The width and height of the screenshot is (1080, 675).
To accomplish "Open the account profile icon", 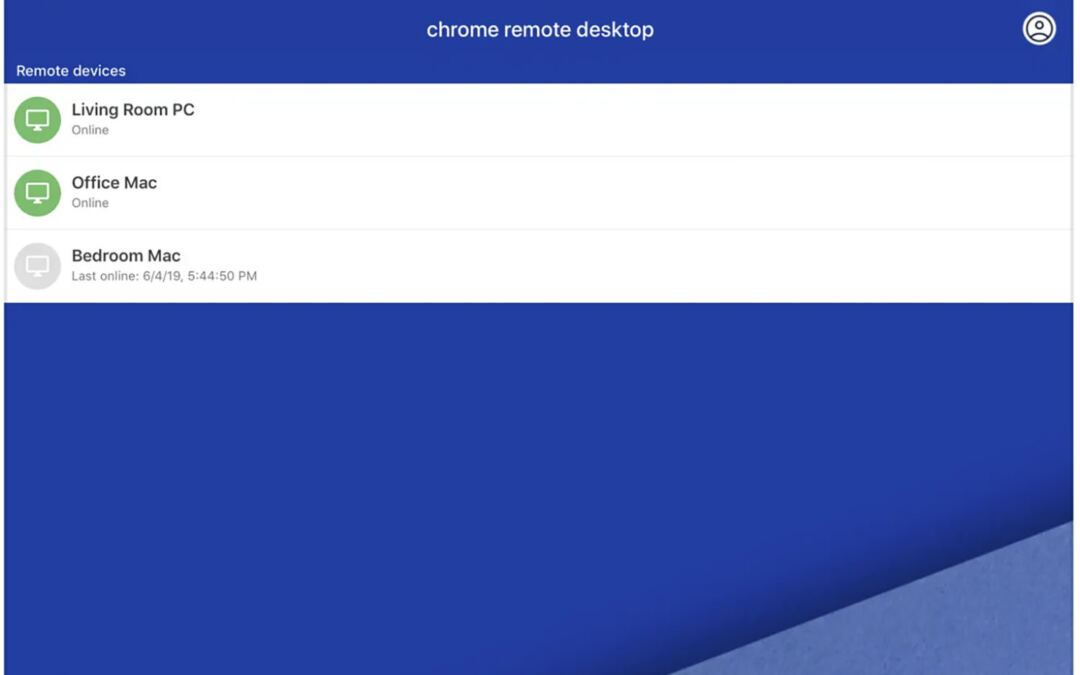I will click(x=1039, y=29).
